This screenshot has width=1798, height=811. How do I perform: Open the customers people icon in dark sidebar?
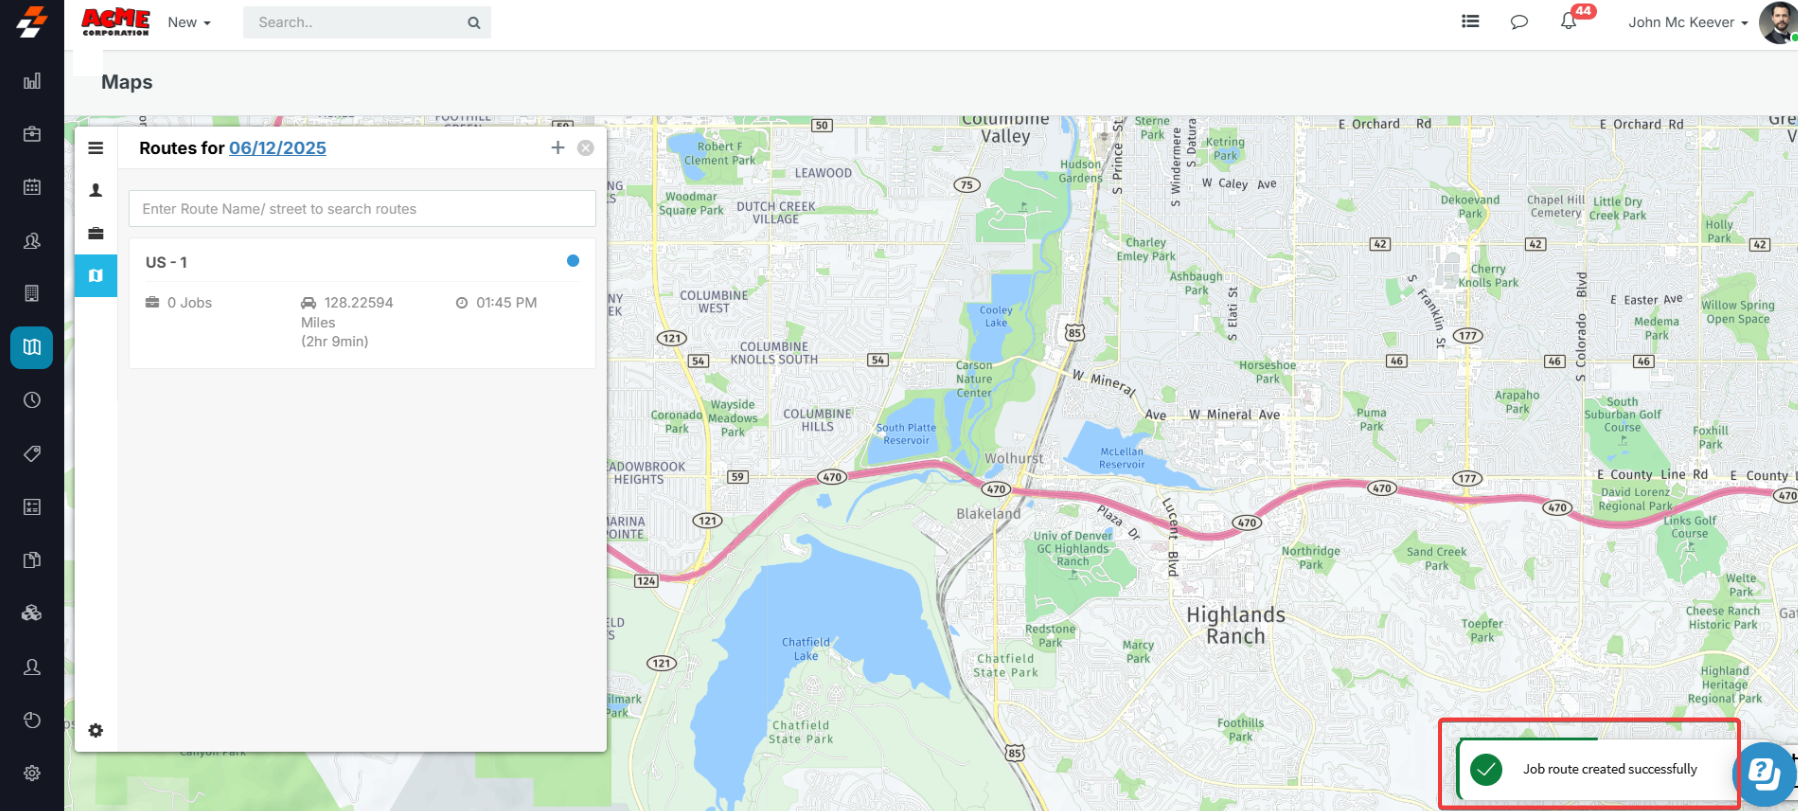[32, 240]
